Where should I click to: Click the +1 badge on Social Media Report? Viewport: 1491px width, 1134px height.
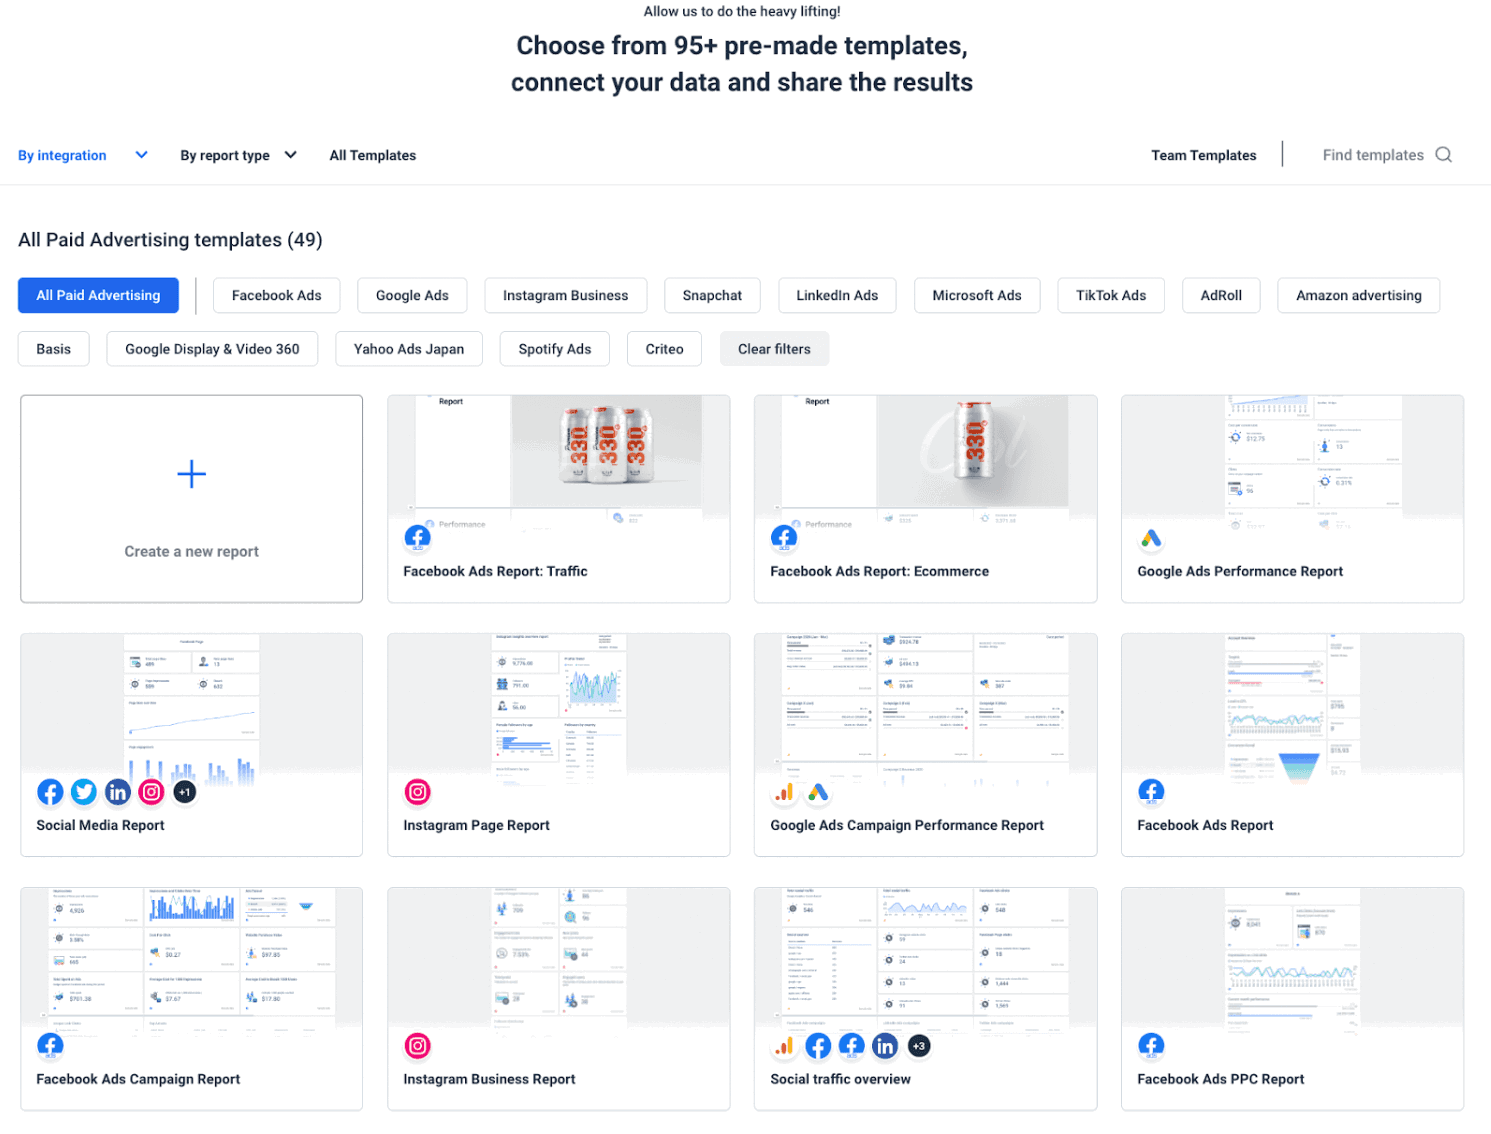[x=184, y=791]
